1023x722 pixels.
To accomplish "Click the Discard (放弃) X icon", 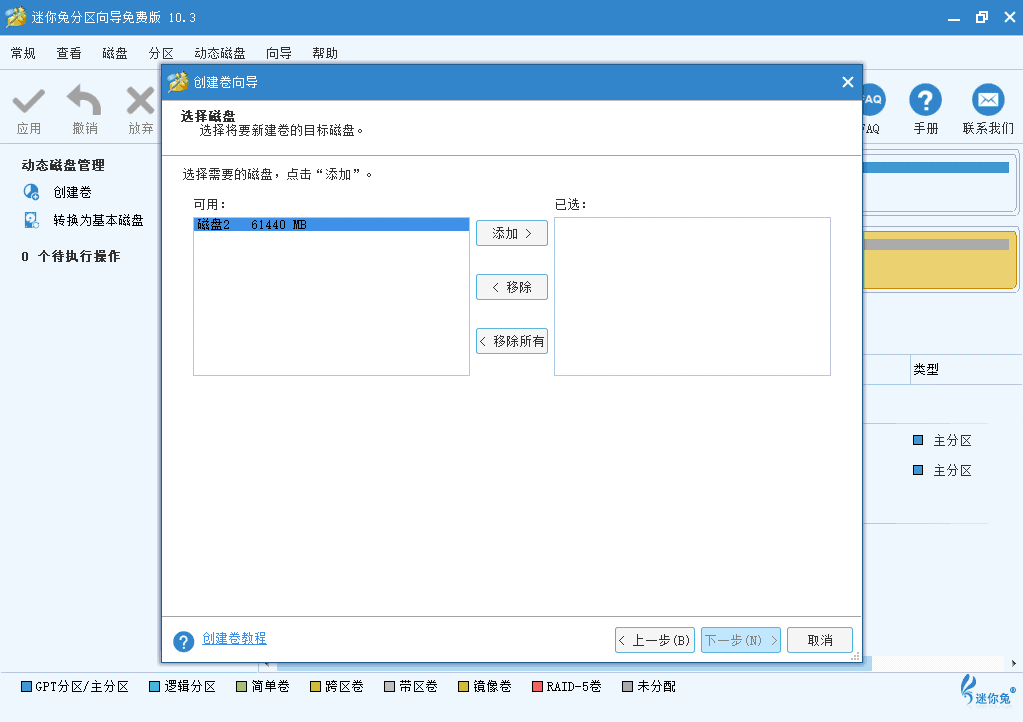I will pos(140,101).
